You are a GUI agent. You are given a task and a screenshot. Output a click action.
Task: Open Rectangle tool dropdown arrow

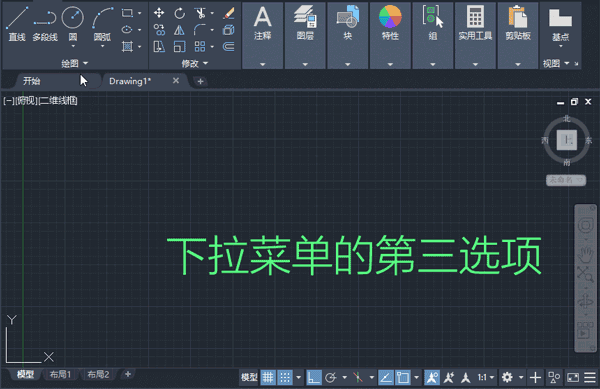(x=139, y=13)
